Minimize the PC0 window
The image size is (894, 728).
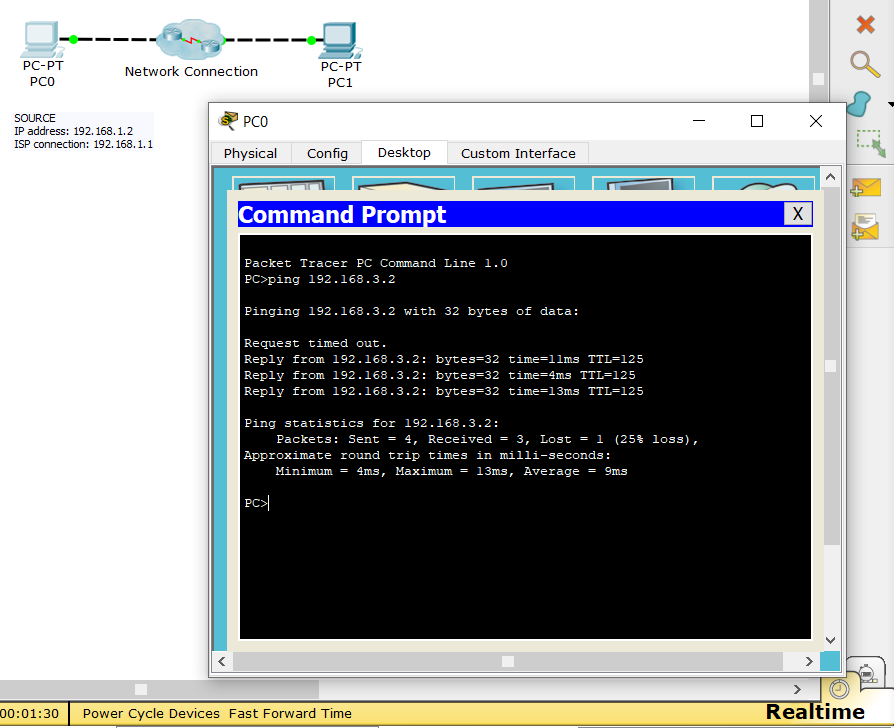pos(699,121)
